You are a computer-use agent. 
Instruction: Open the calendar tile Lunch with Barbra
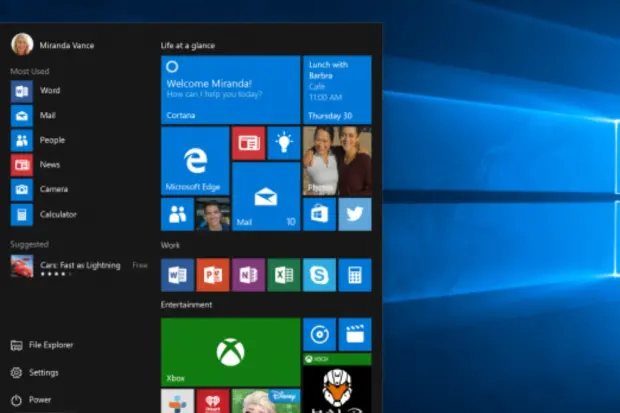337,90
